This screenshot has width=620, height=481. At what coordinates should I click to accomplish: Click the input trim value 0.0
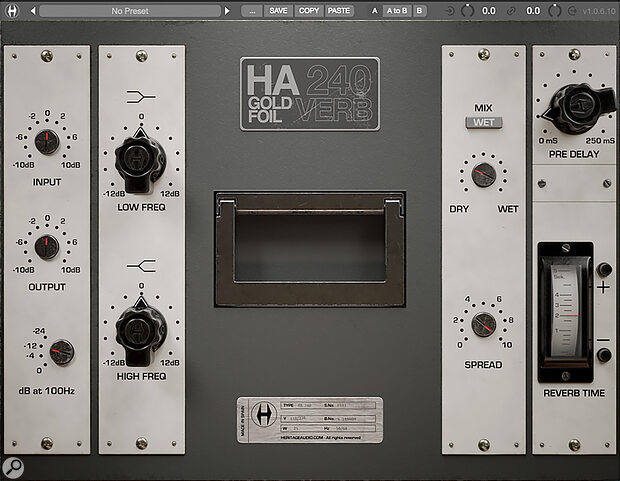[489, 11]
